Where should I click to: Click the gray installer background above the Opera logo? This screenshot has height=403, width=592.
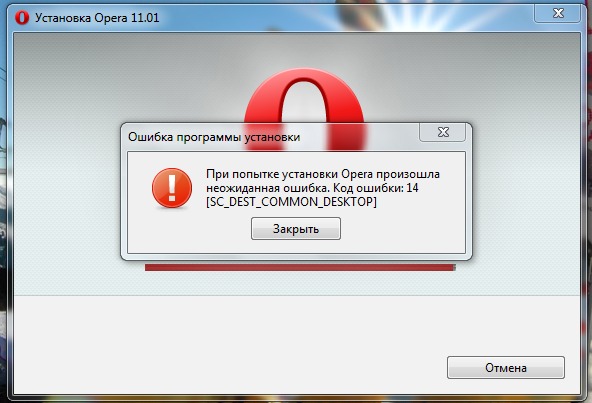click(x=297, y=50)
